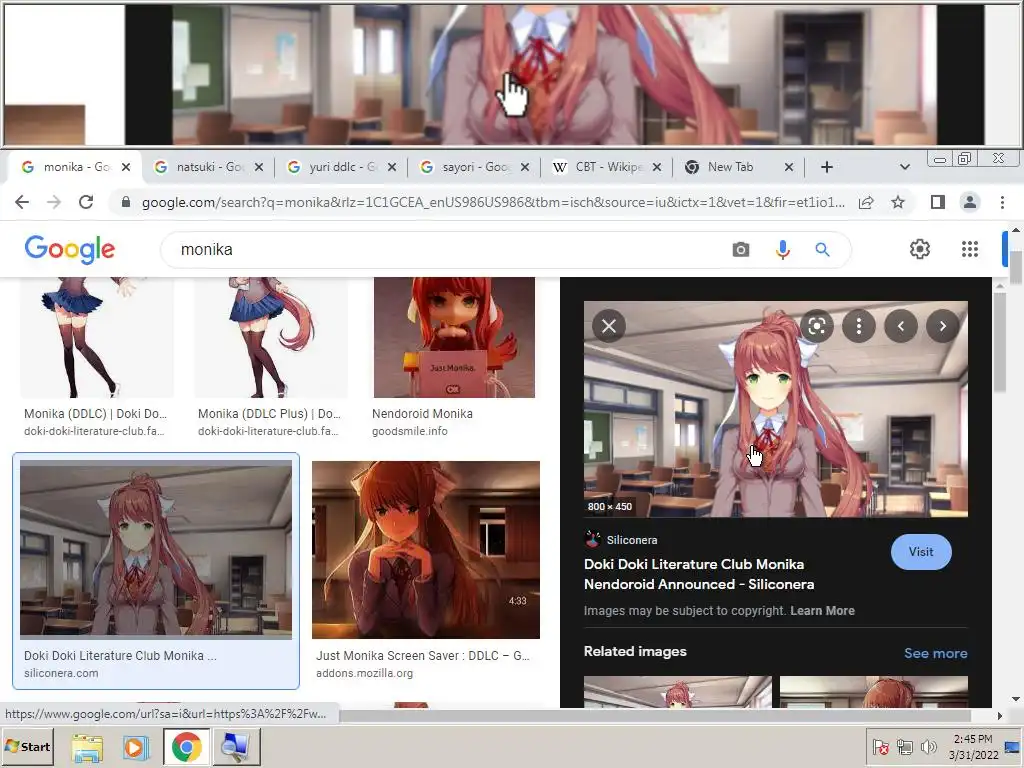Open Google Lens on preview image
Screen dimensions: 1024x768
pyautogui.click(x=817, y=326)
